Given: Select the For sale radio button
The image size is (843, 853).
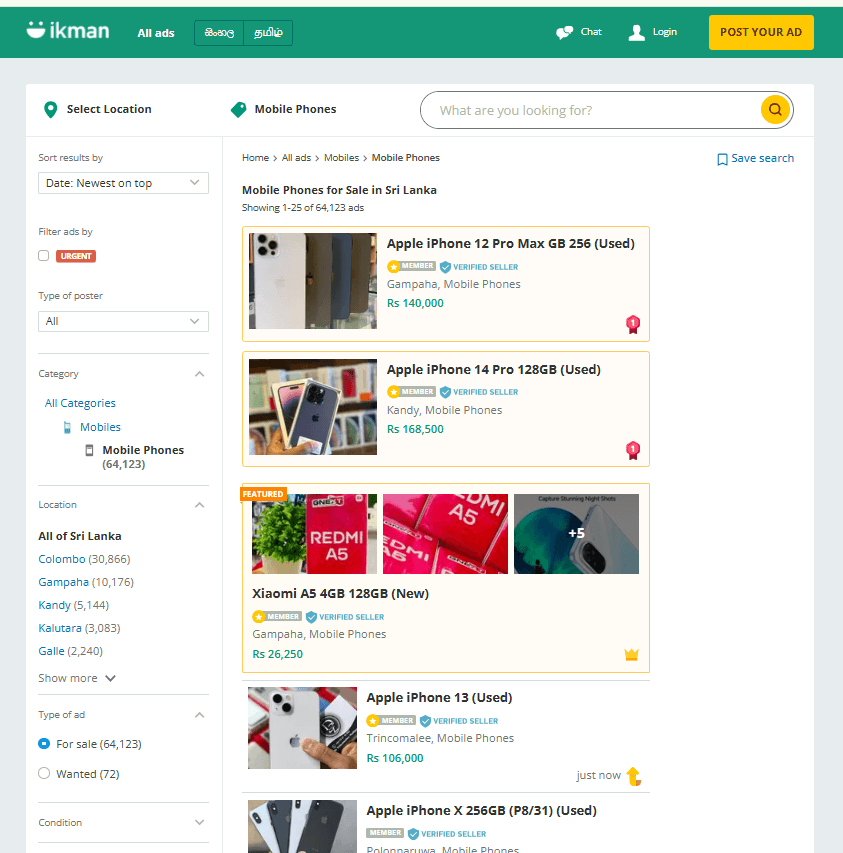Looking at the screenshot, I should pos(44,744).
